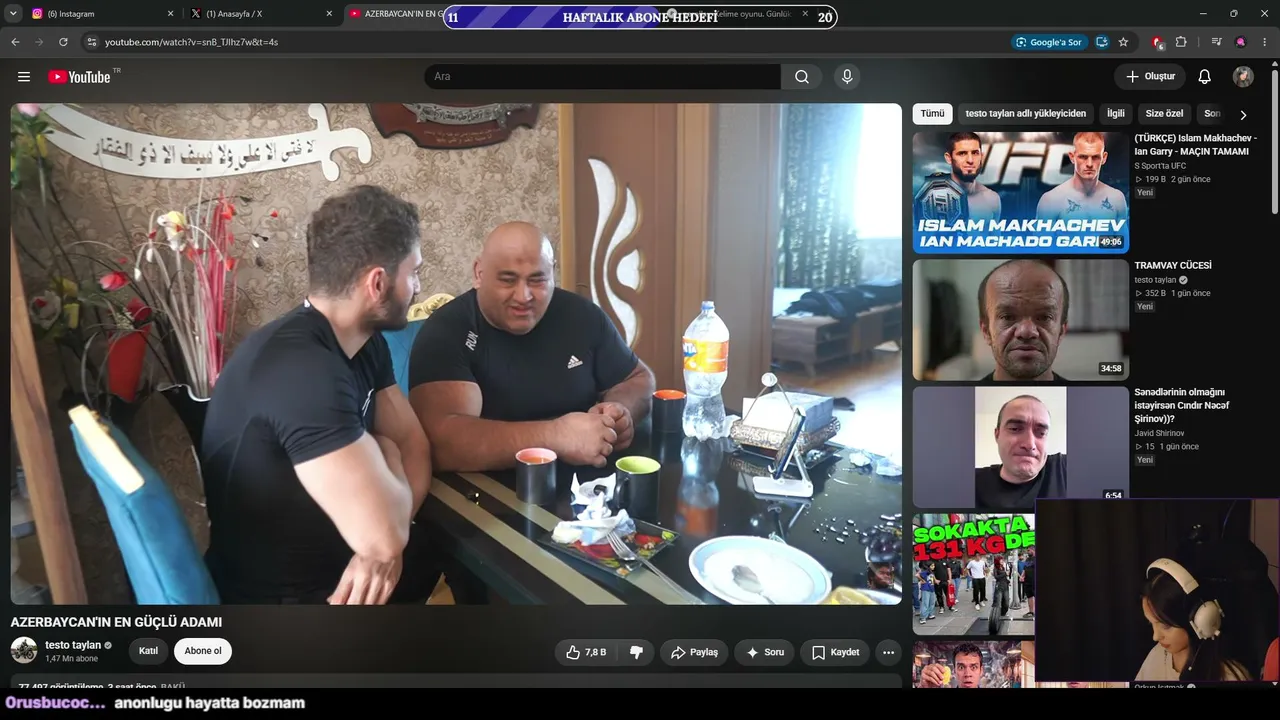The width and height of the screenshot is (1280, 720).
Task: Select the Tümü filter chip
Action: pyautogui.click(x=932, y=114)
